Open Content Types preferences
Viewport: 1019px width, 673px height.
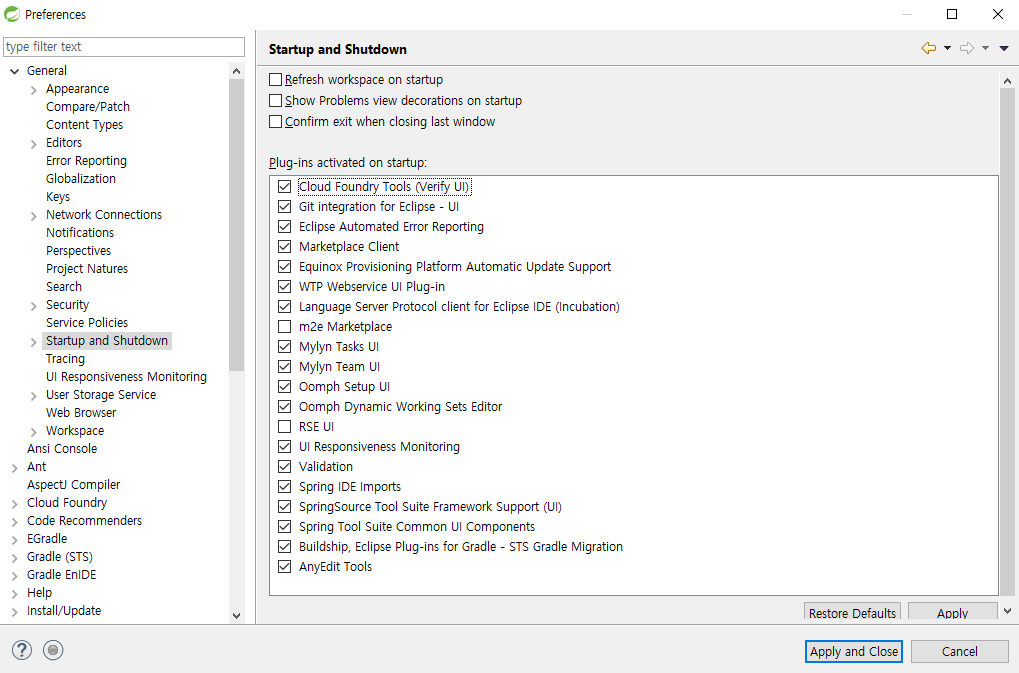[84, 125]
